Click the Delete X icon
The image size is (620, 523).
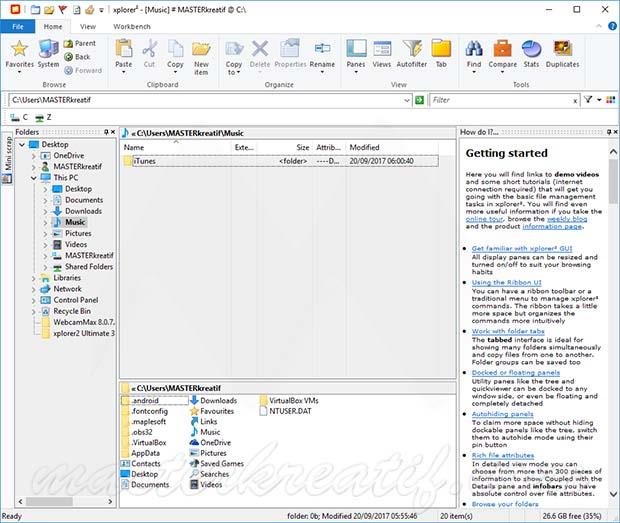[x=260, y=49]
